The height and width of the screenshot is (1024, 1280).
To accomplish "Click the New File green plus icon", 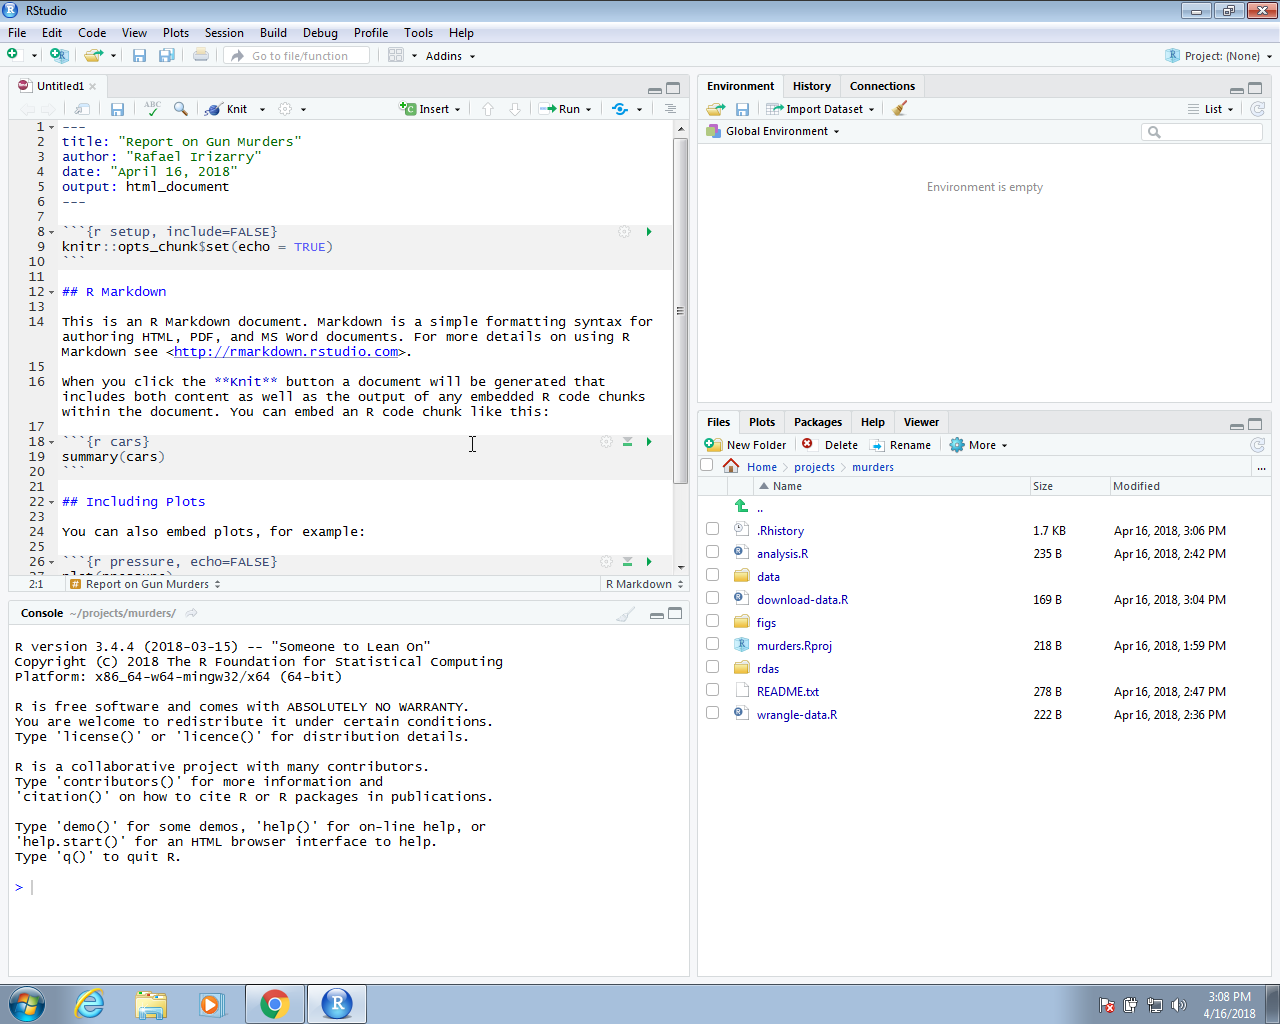I will point(14,55).
